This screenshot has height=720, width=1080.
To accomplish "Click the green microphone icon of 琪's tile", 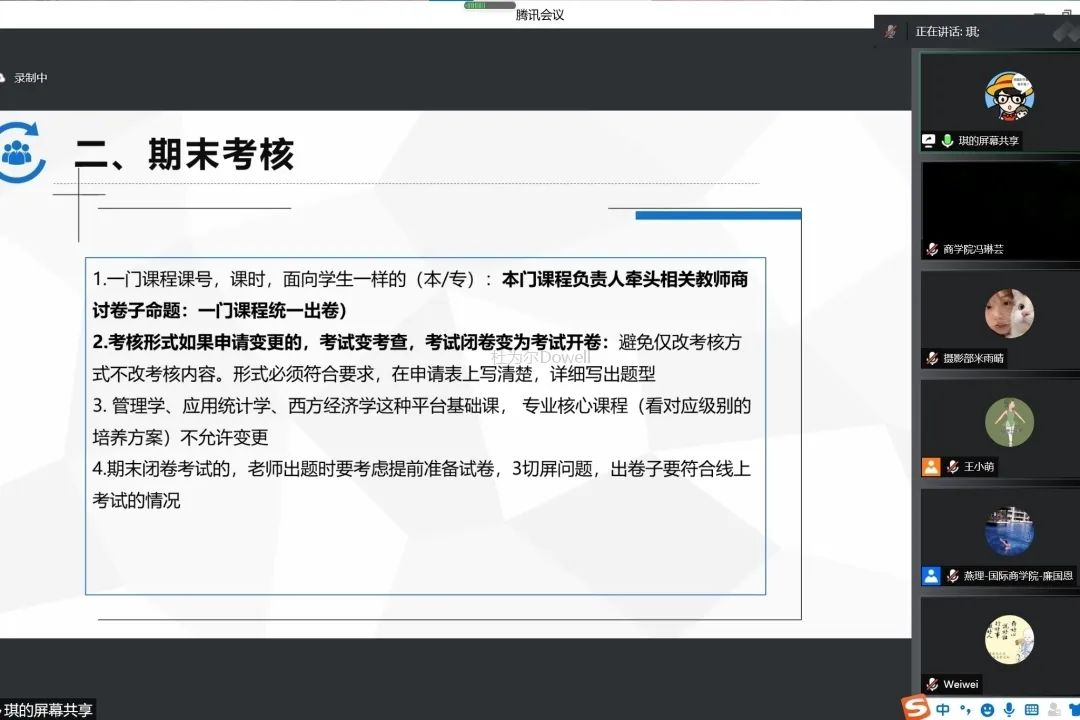I will point(947,141).
